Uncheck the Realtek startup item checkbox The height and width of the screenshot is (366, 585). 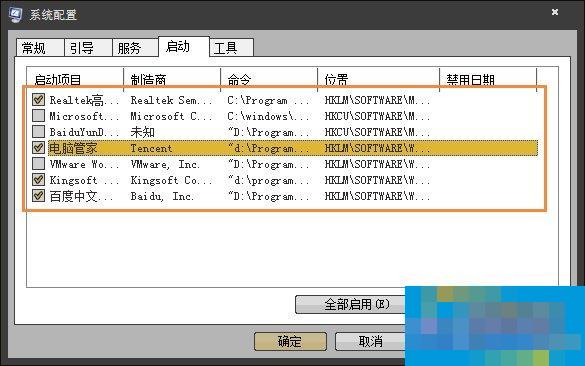click(38, 100)
